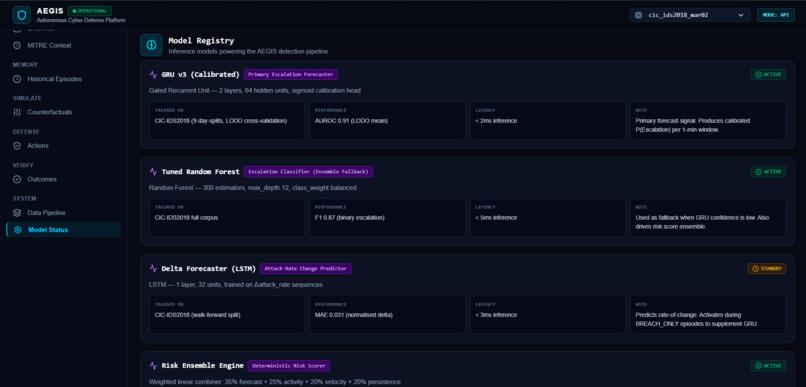The image size is (806, 387).
Task: Click the Historical Episodes clock icon
Action: [17, 79]
